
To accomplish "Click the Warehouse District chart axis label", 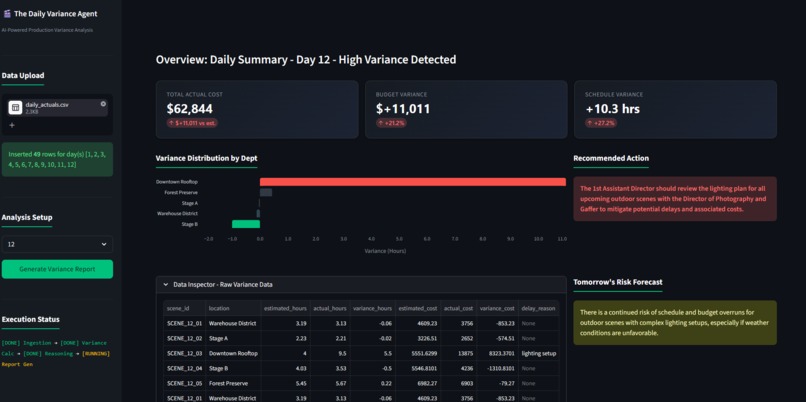I will tap(177, 213).
